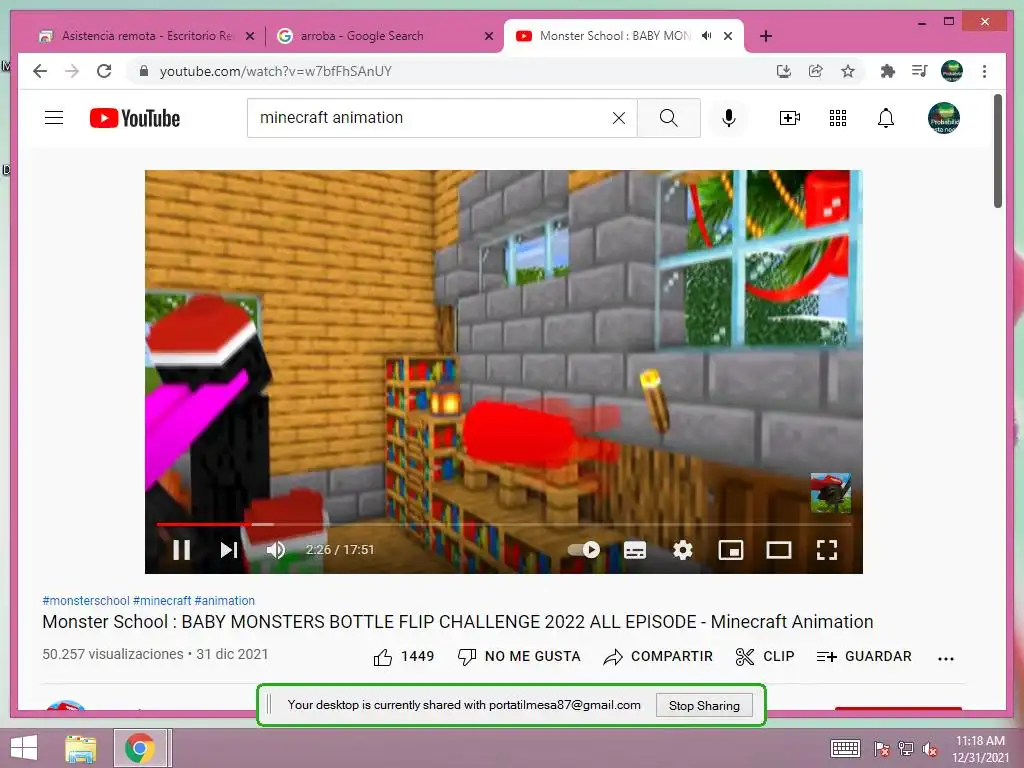Switch to miniplayer mode

[731, 550]
